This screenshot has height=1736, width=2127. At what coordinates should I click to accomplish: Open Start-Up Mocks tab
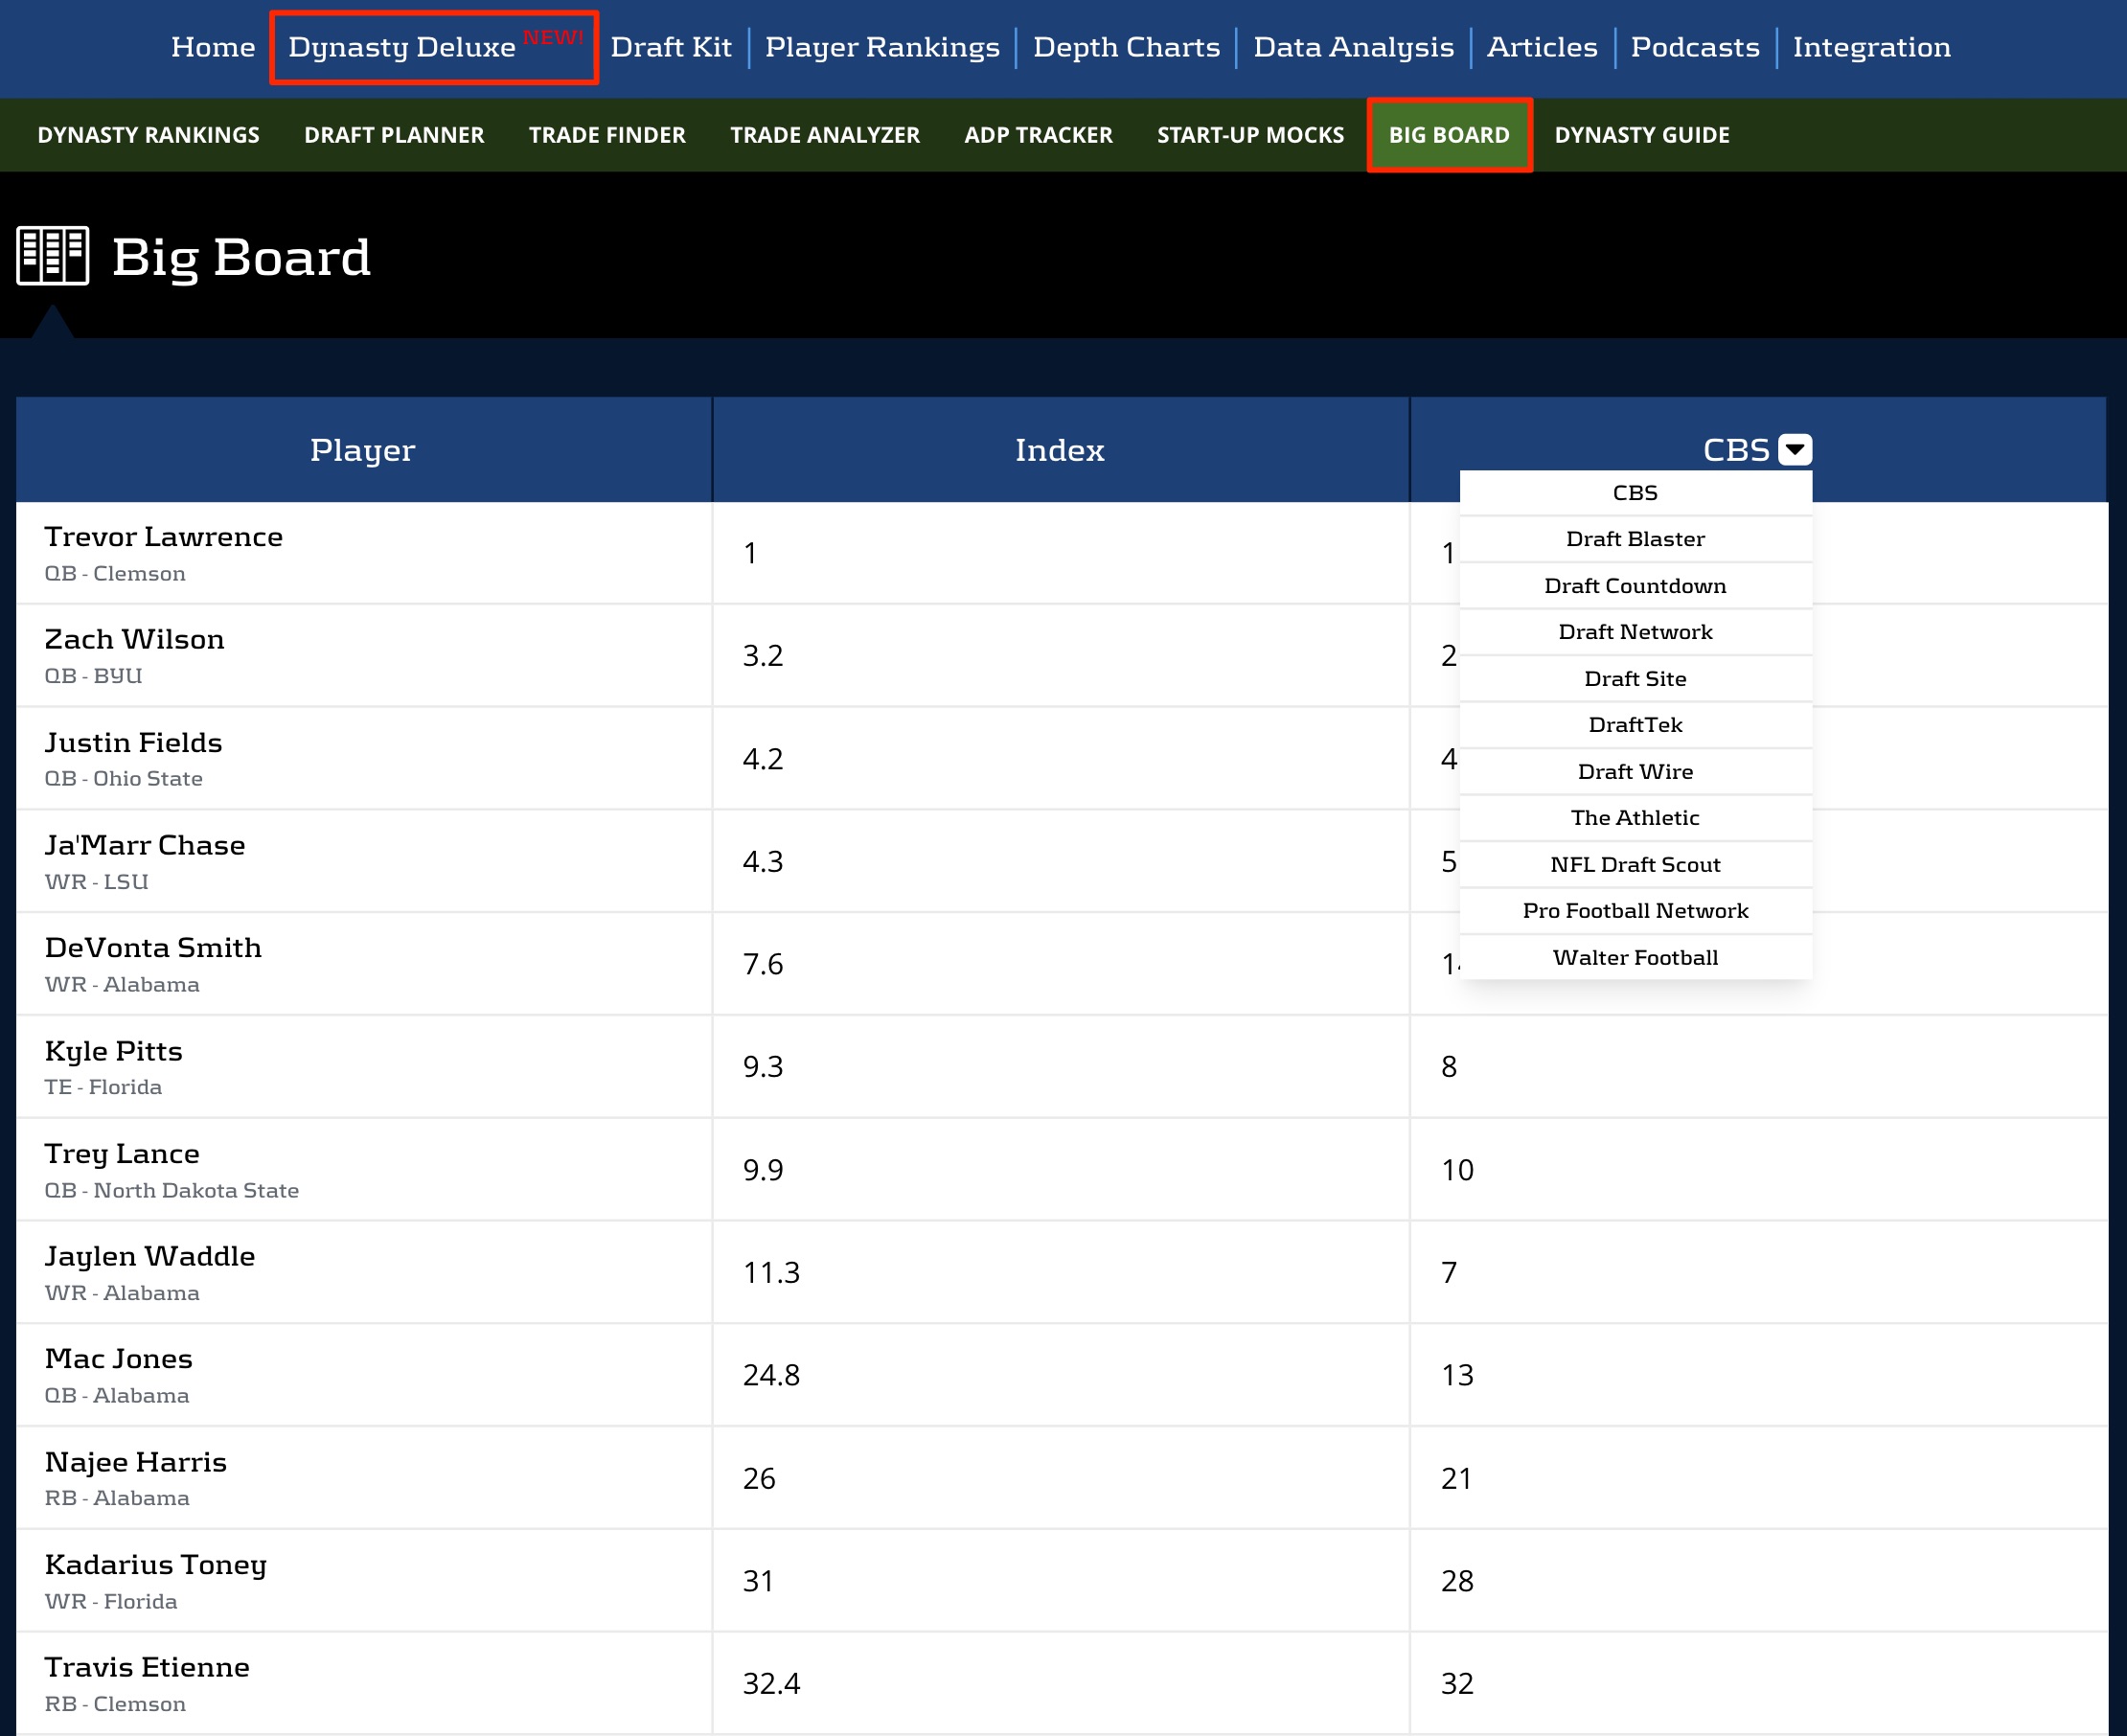coord(1250,135)
